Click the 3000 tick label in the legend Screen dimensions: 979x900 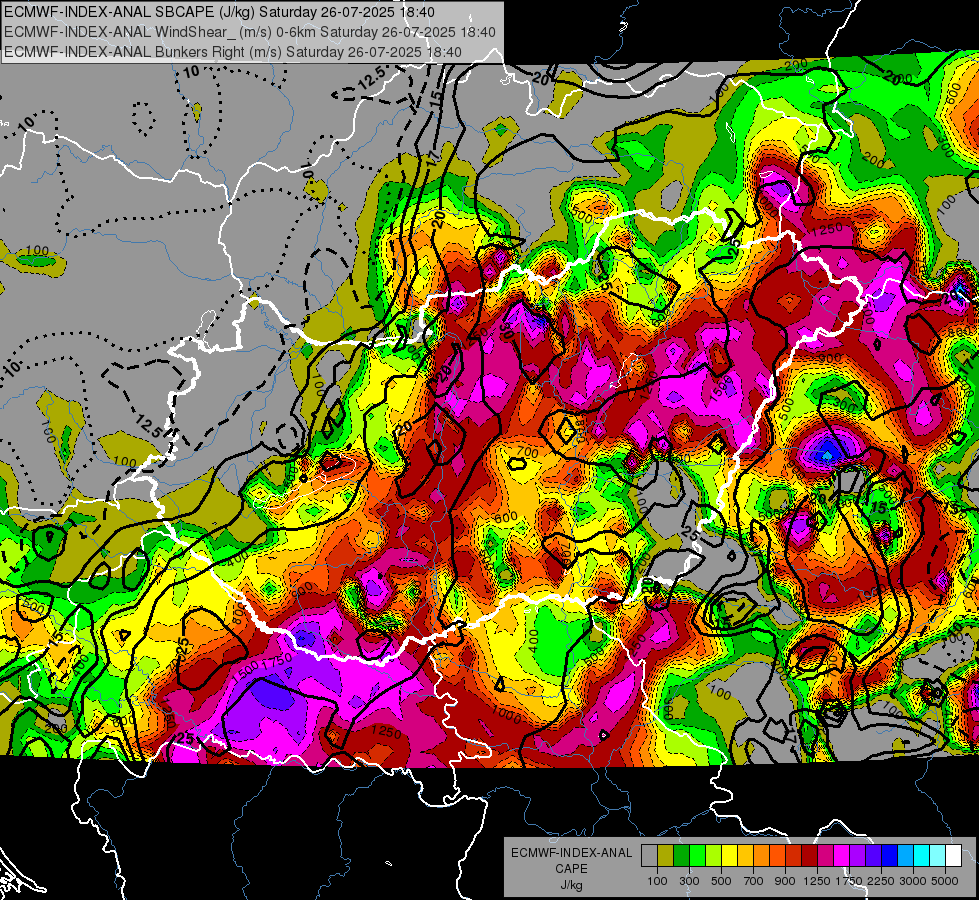point(913,881)
